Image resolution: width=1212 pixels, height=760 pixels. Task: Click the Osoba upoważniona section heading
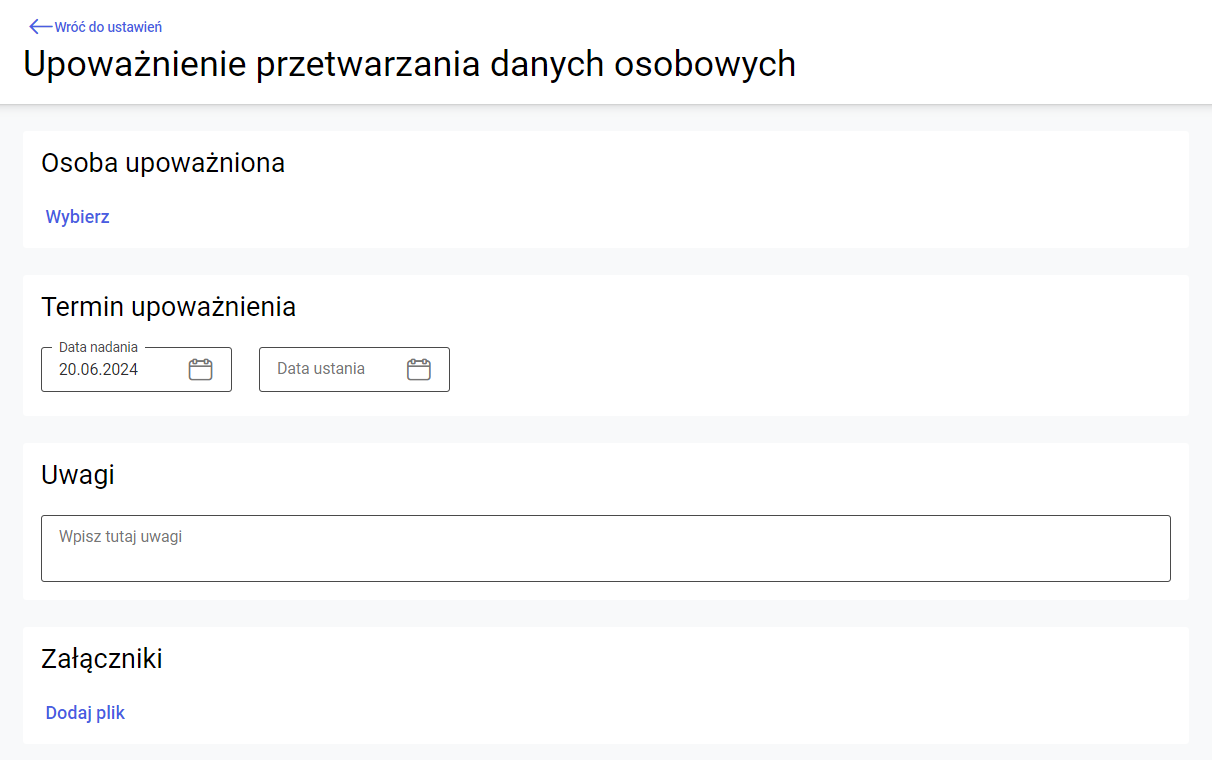coord(163,163)
